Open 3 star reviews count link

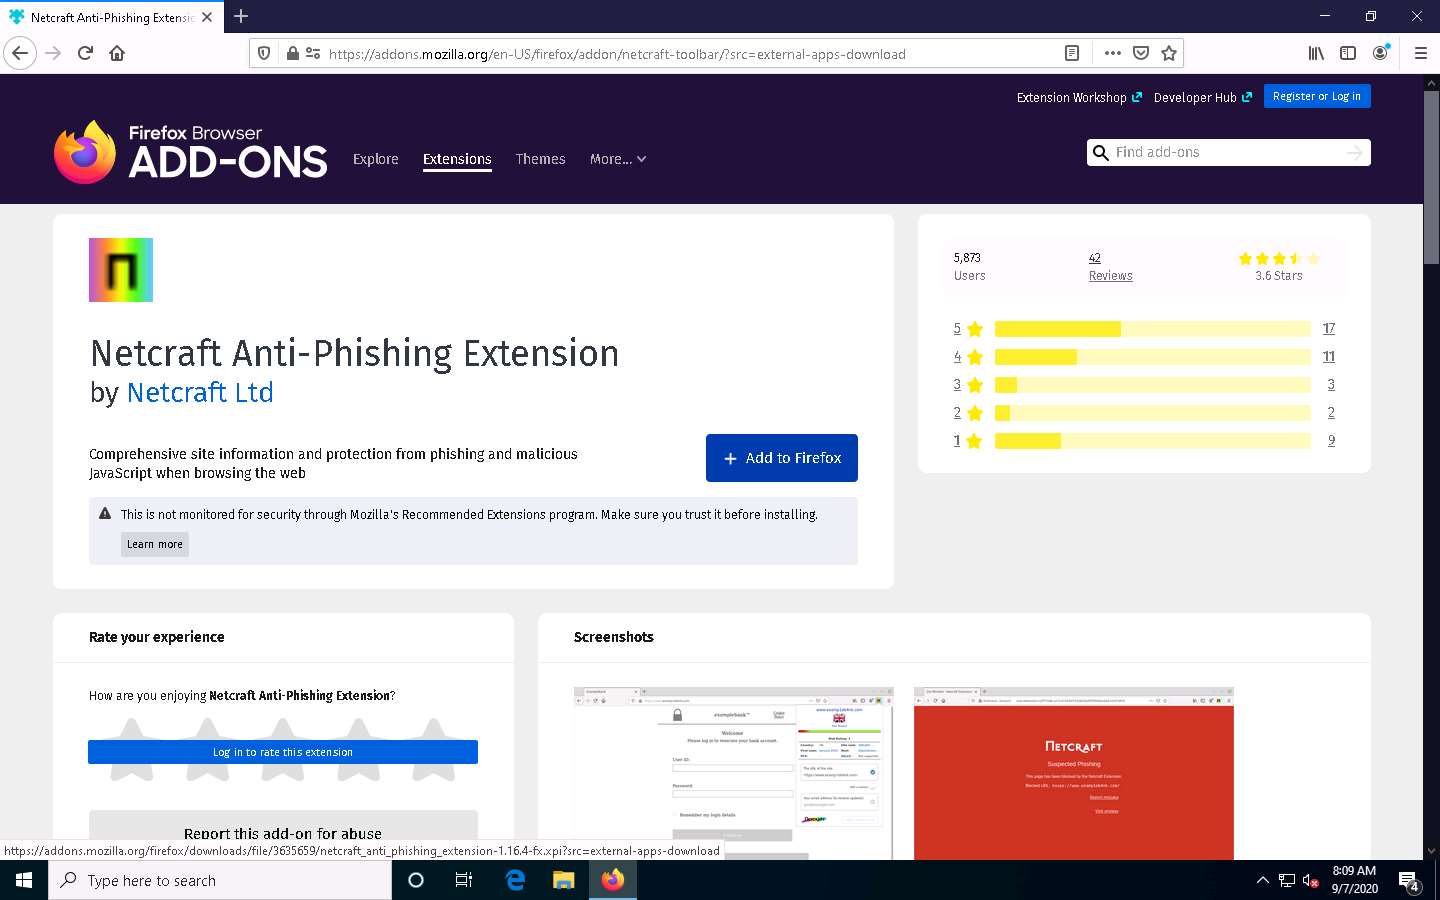coord(1331,385)
